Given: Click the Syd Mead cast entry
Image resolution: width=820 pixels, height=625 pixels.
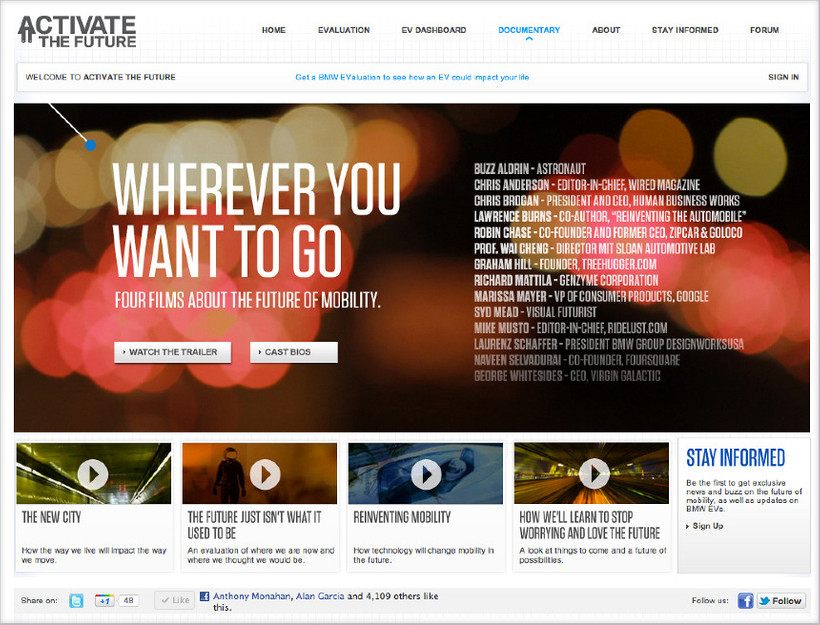Looking at the screenshot, I should coord(535,312).
